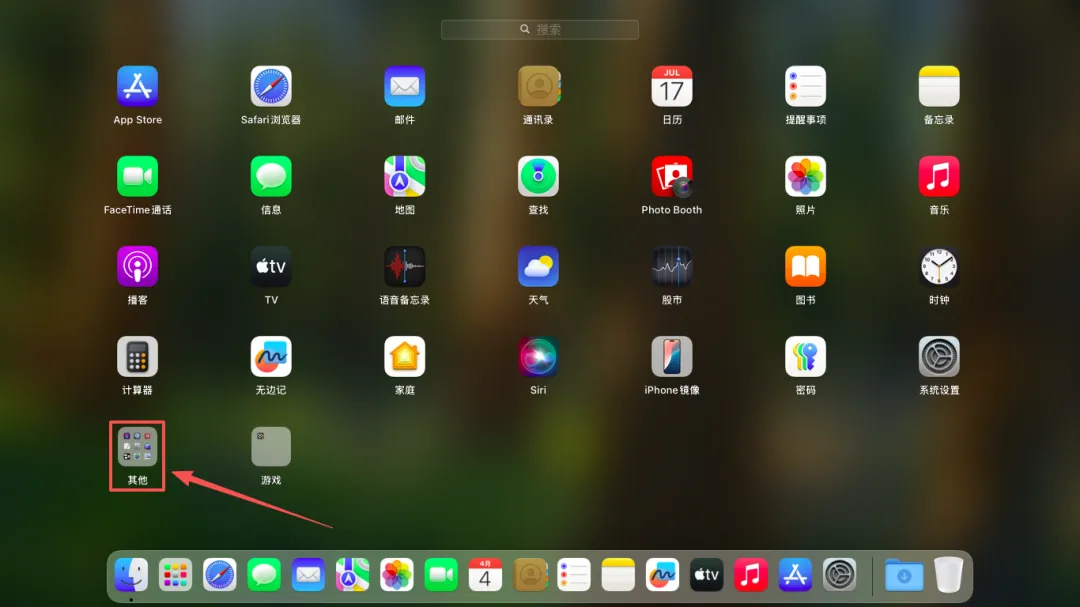Open Apple TV from the Dock
Screen dimensions: 1080x607
point(707,575)
